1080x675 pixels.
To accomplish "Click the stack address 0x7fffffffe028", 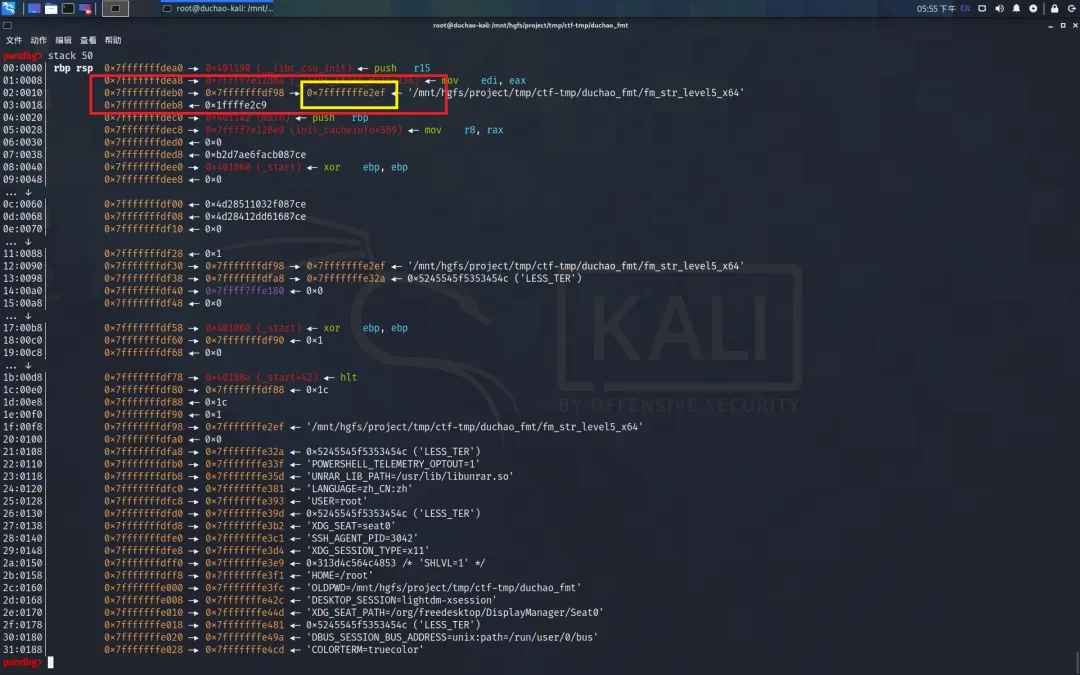I will pyautogui.click(x=143, y=650).
